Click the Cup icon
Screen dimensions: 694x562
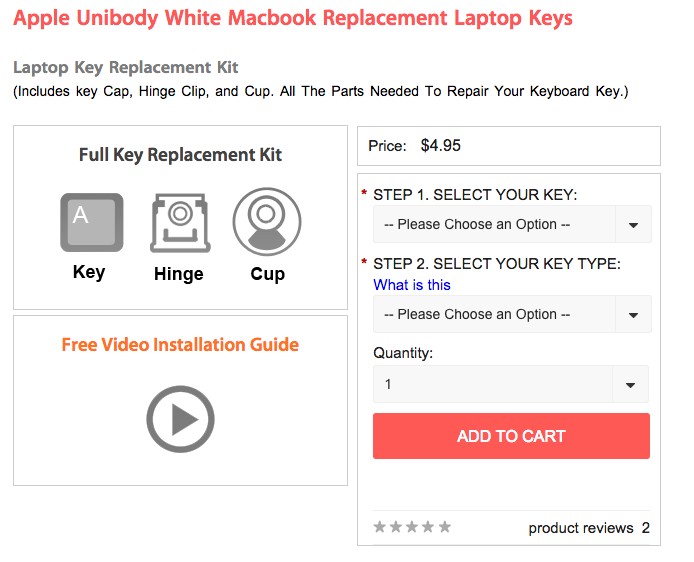267,222
